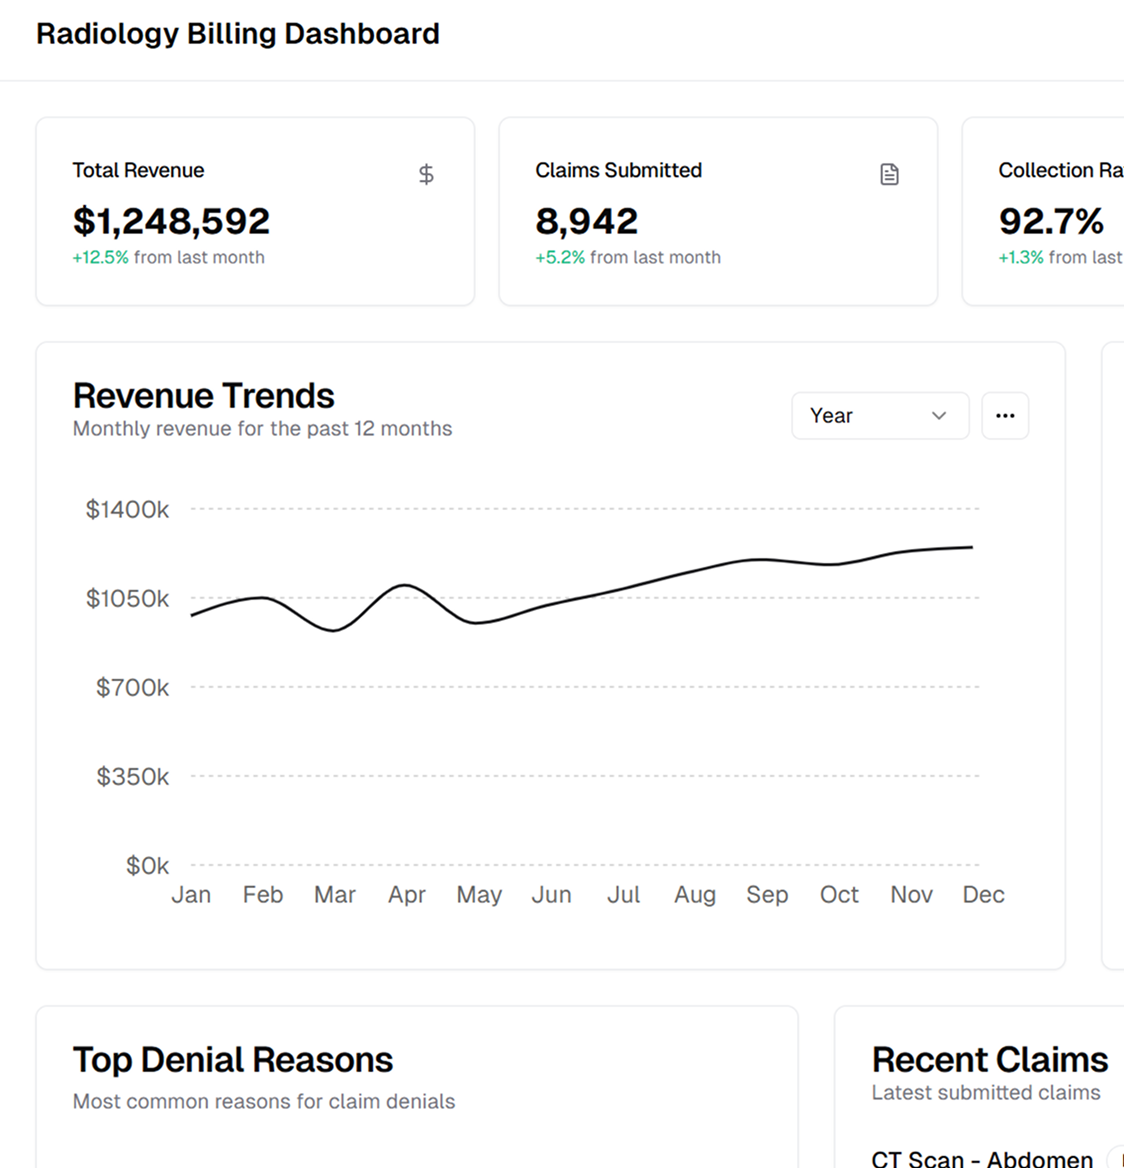Click the Top Denial Reasons heading
Viewport: 1124px width, 1168px height.
pos(233,1060)
